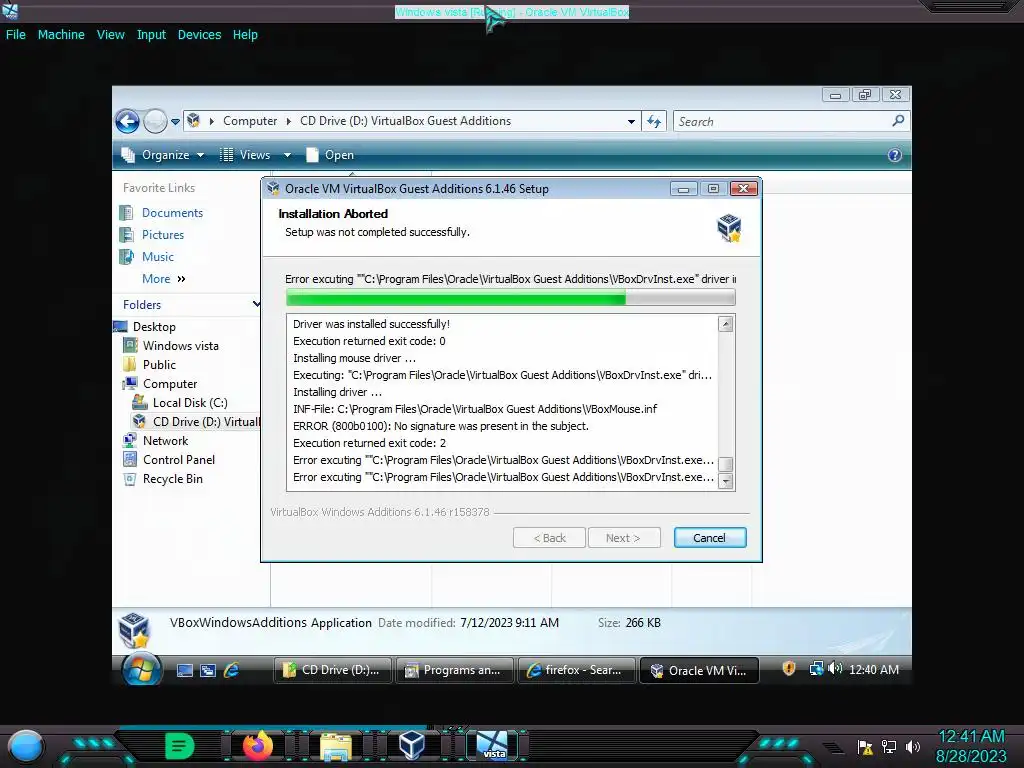Click the host blue start orb

[26, 746]
